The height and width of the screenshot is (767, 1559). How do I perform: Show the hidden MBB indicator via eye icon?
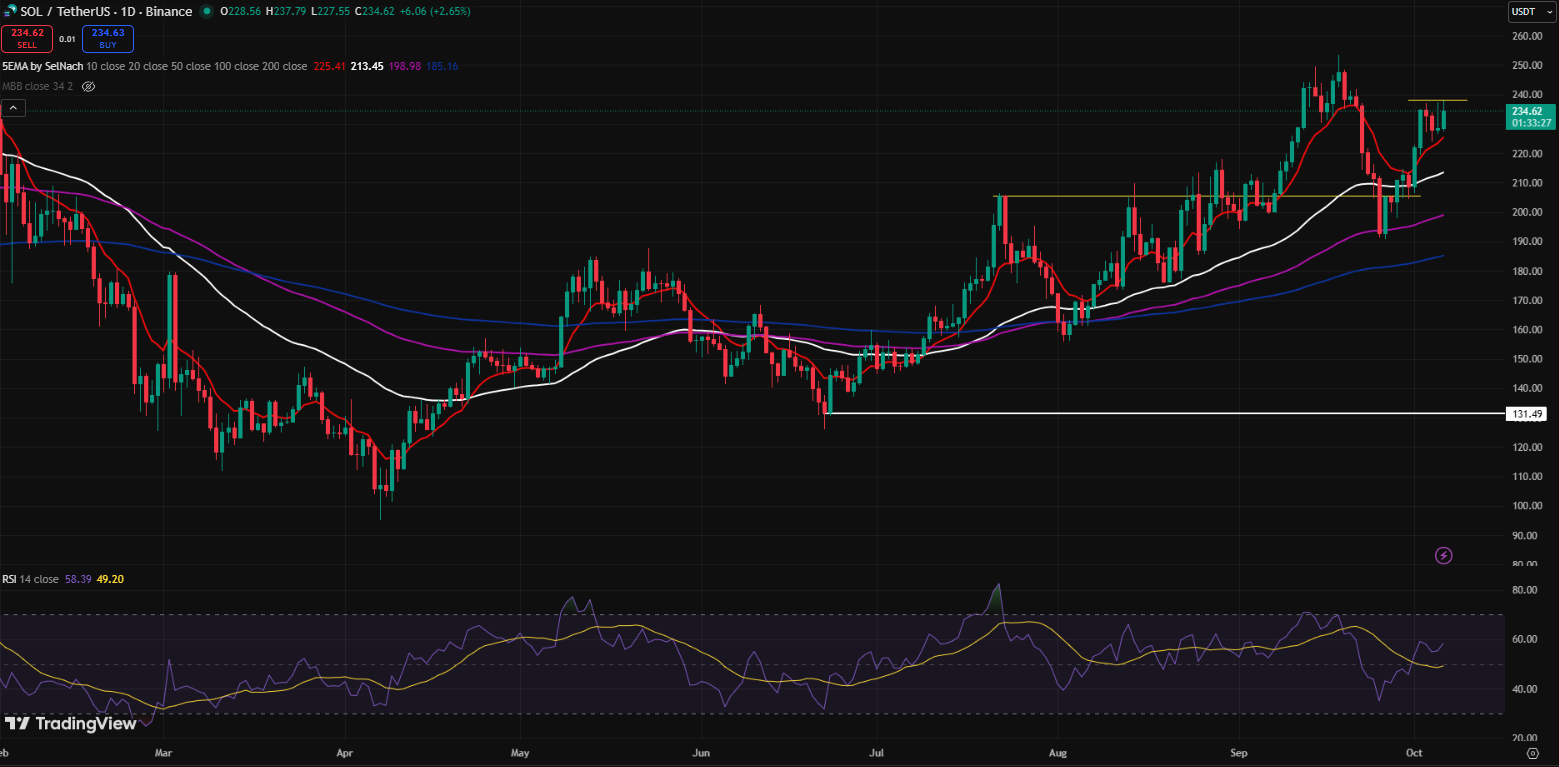coord(88,87)
